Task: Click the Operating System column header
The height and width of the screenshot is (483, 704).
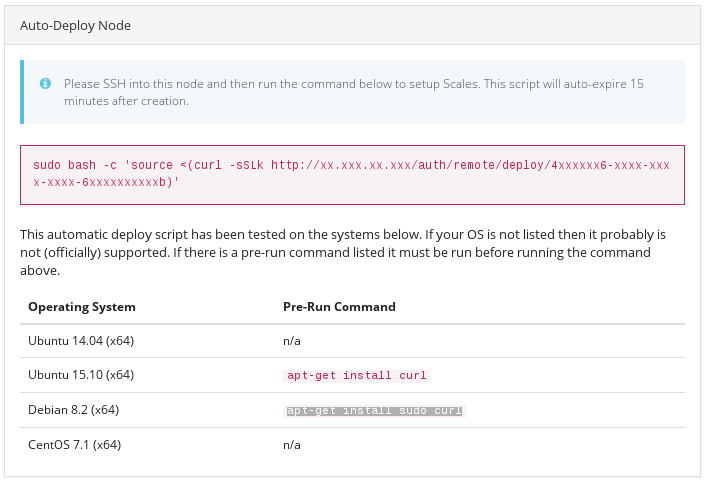Action: point(82,307)
